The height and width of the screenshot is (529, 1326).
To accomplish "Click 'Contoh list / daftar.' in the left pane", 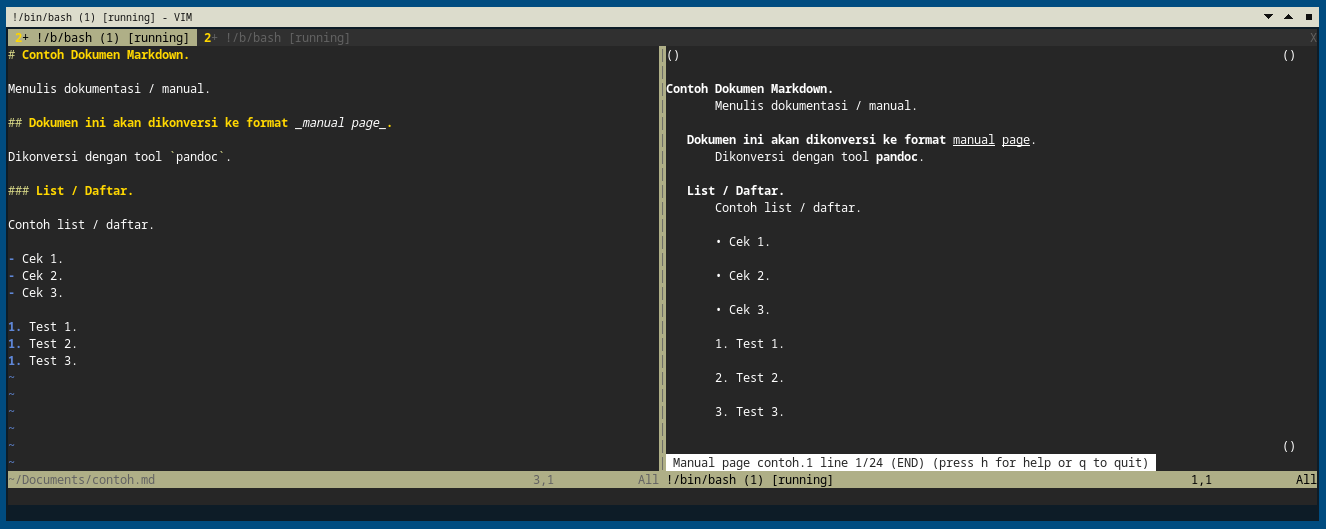I will click(x=81, y=225).
